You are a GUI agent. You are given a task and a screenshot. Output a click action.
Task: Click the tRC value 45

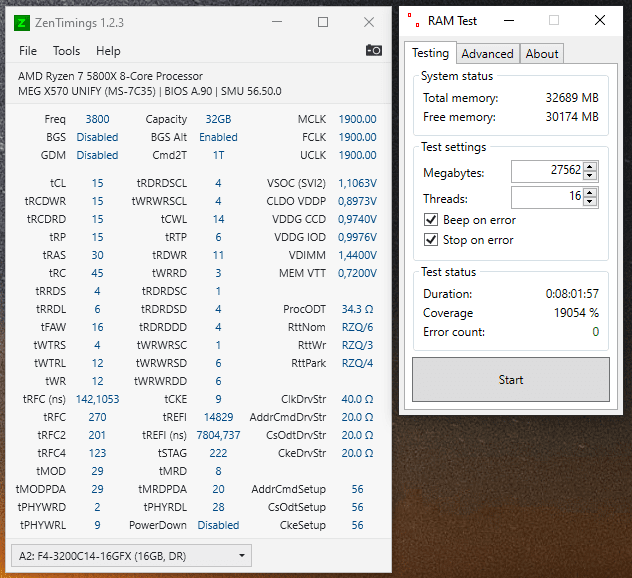pyautogui.click(x=97, y=273)
